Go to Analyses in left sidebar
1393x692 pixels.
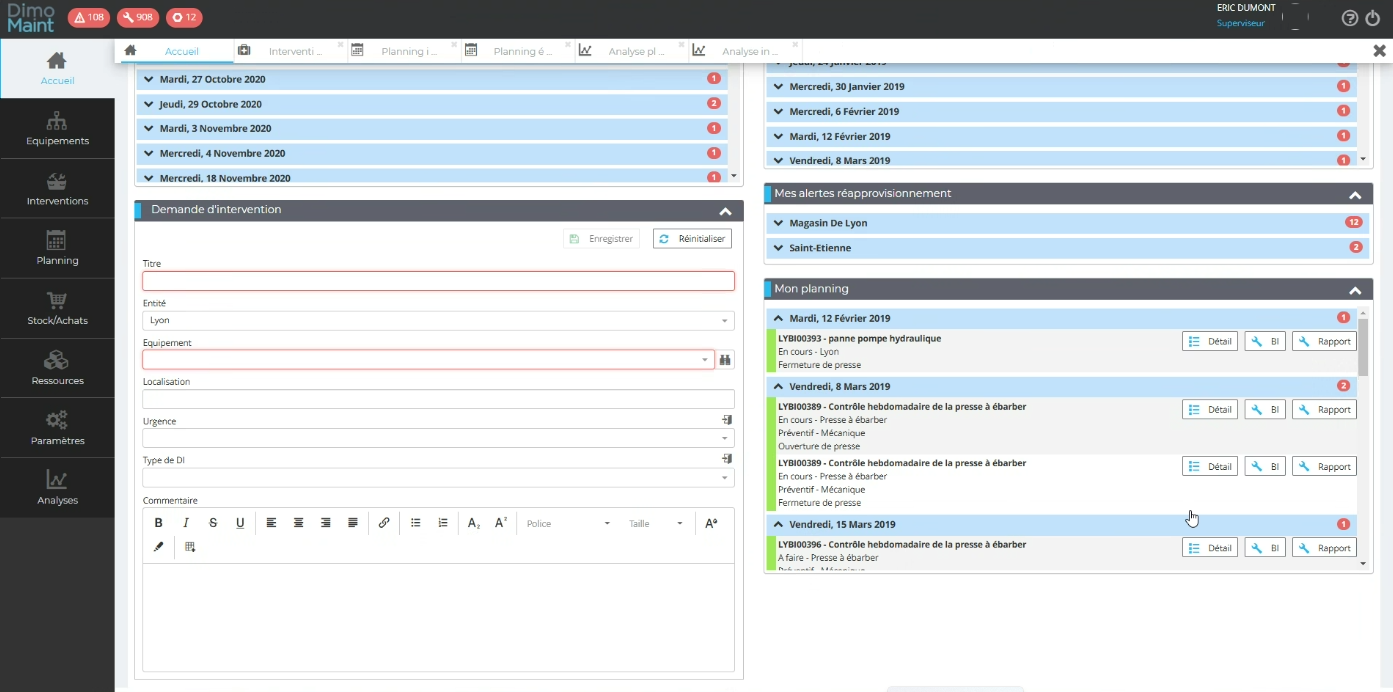57,489
